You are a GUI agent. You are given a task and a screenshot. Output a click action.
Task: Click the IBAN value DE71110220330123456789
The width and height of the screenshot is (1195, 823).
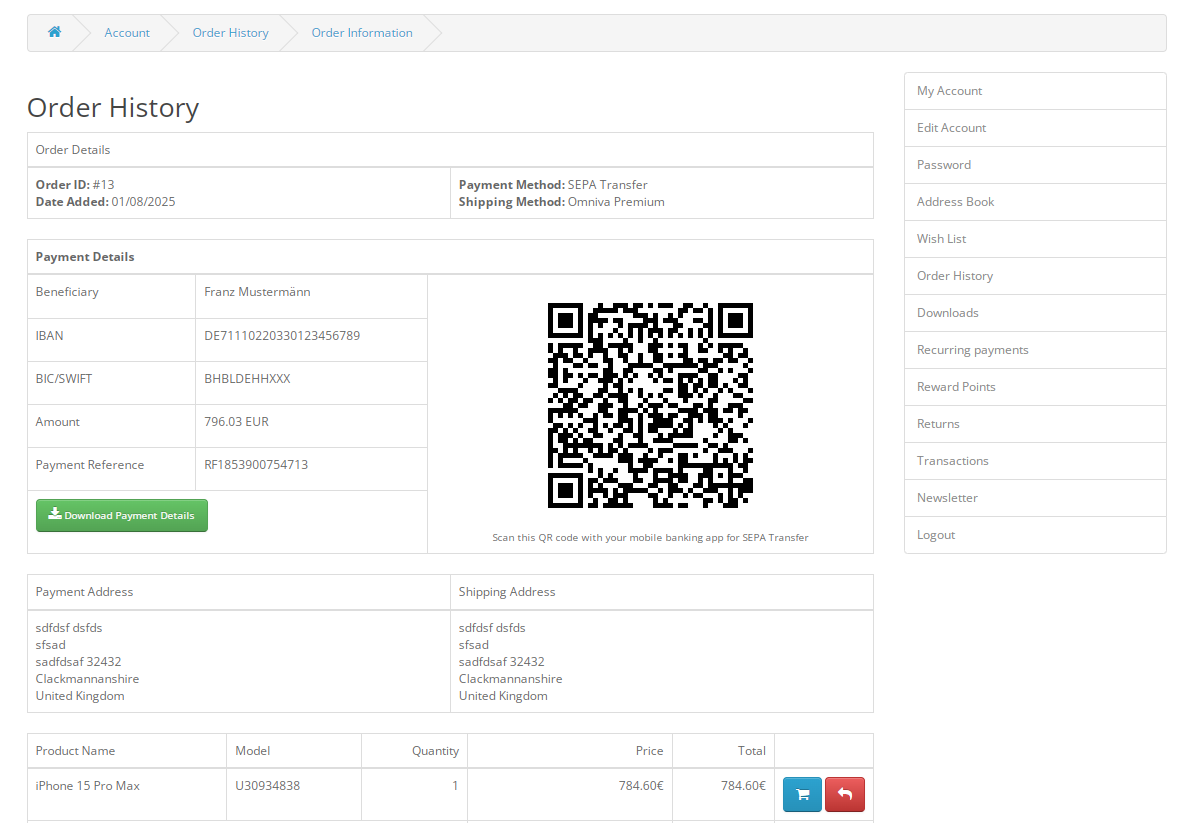282,335
